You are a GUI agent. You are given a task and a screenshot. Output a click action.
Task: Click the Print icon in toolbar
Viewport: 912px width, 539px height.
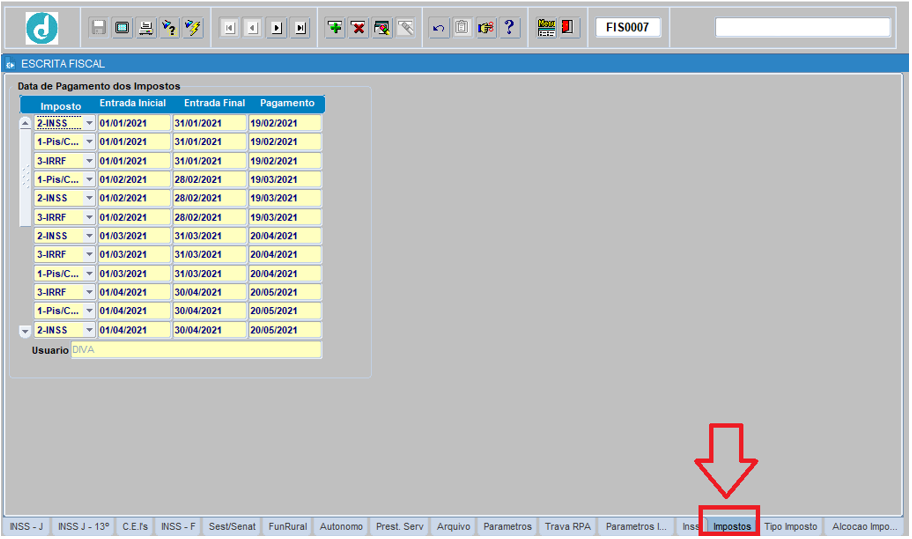point(145,28)
